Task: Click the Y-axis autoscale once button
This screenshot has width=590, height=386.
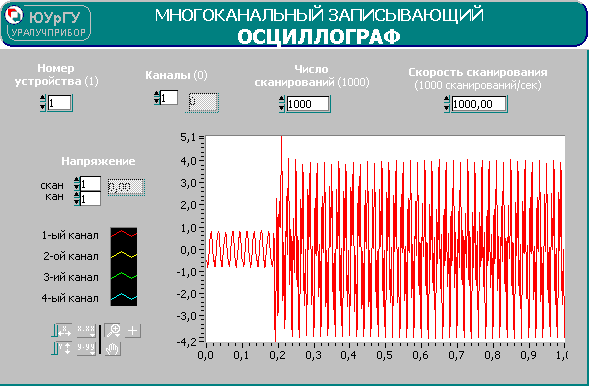Action: (65, 349)
